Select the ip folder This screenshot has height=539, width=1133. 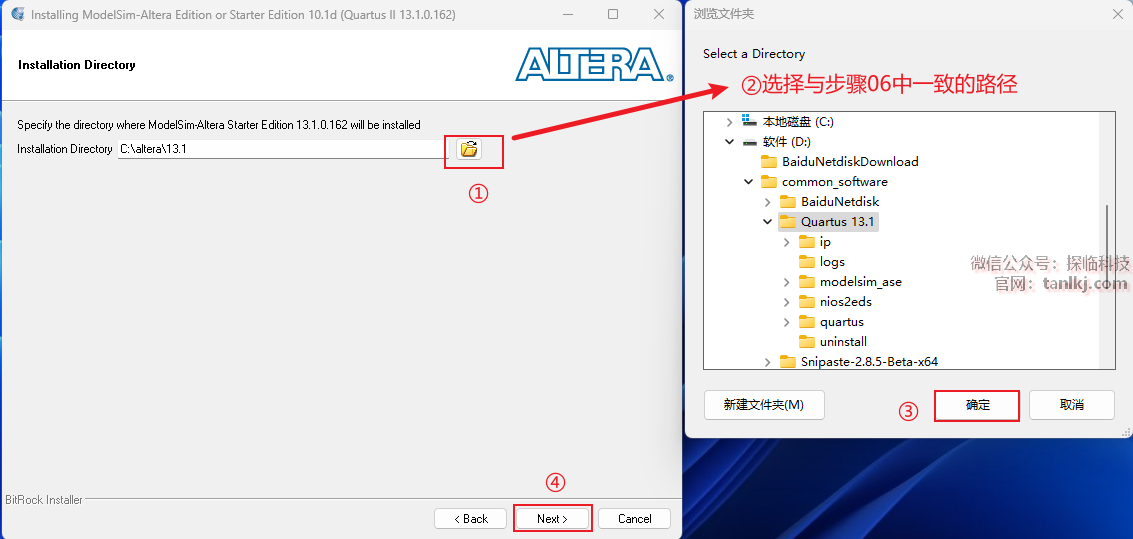click(825, 242)
